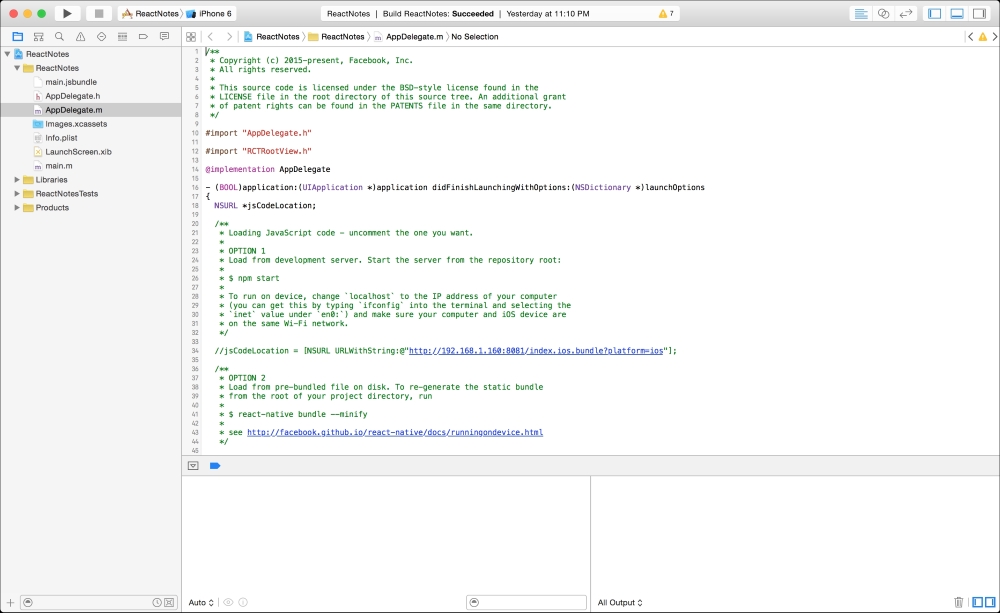Viewport: 1000px width, 613px height.
Task: Open the Report navigator
Action: tap(165, 37)
